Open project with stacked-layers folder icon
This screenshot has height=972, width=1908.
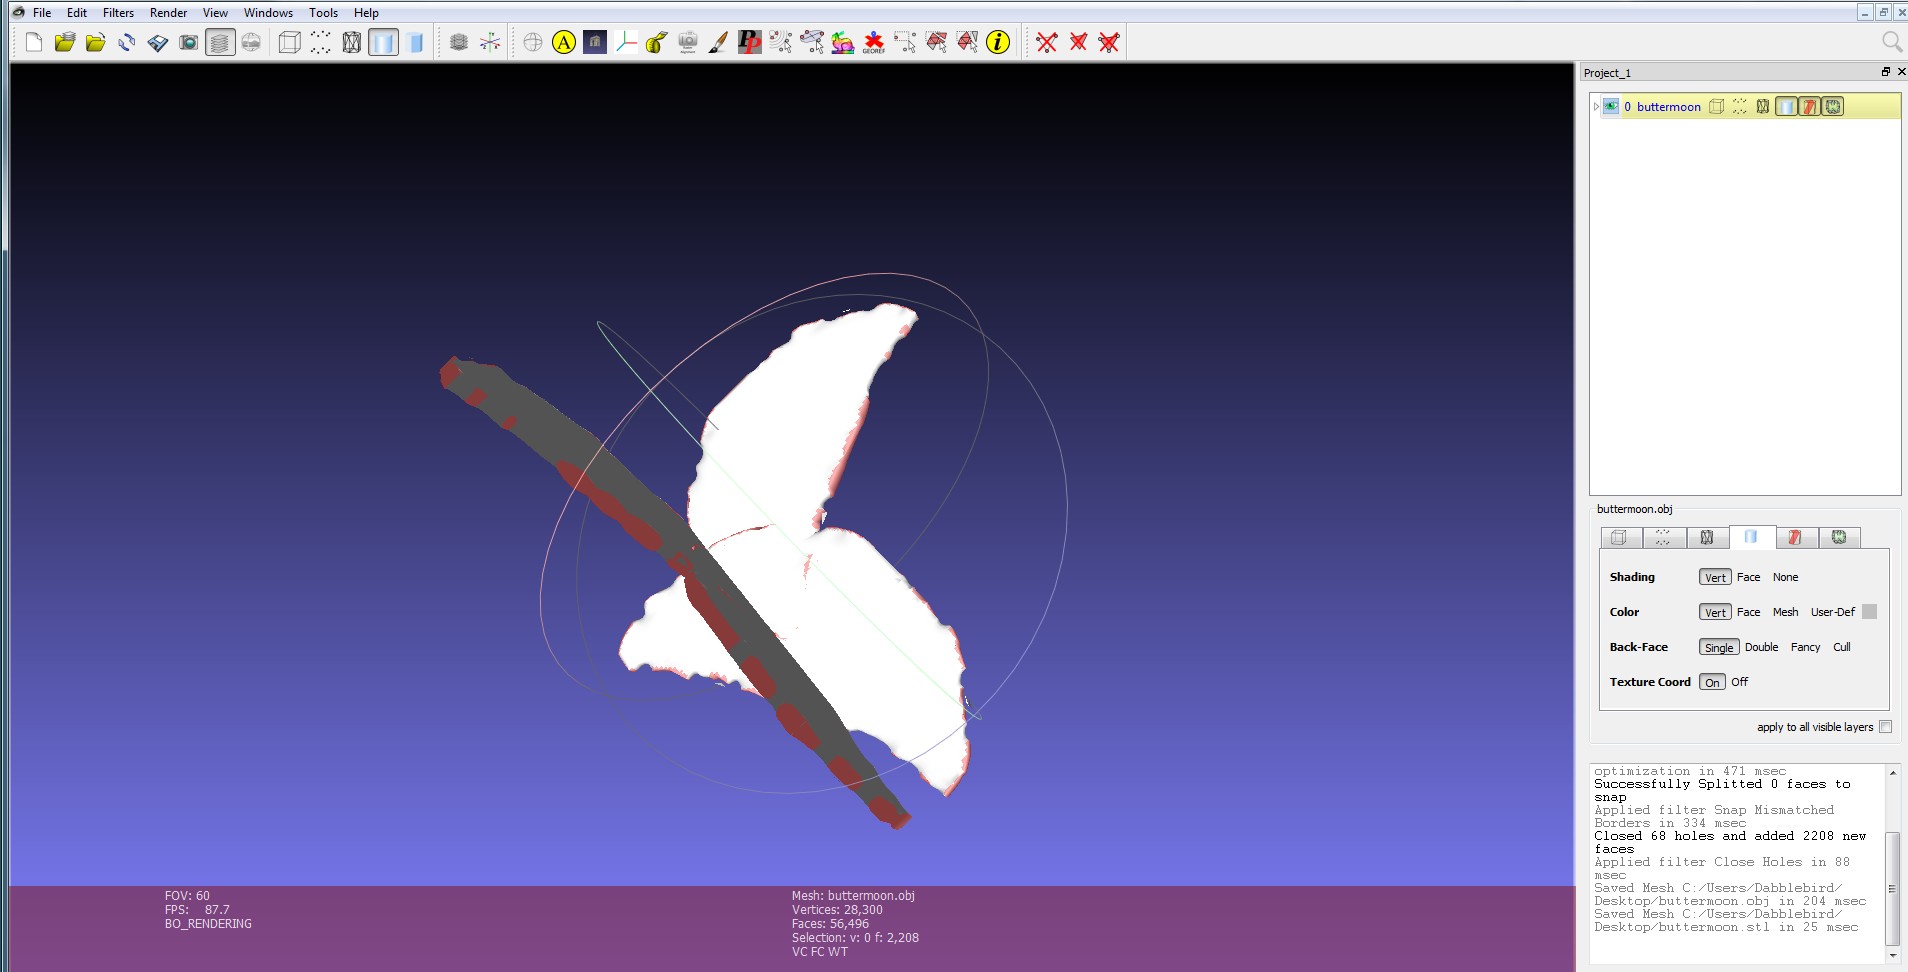pos(64,42)
